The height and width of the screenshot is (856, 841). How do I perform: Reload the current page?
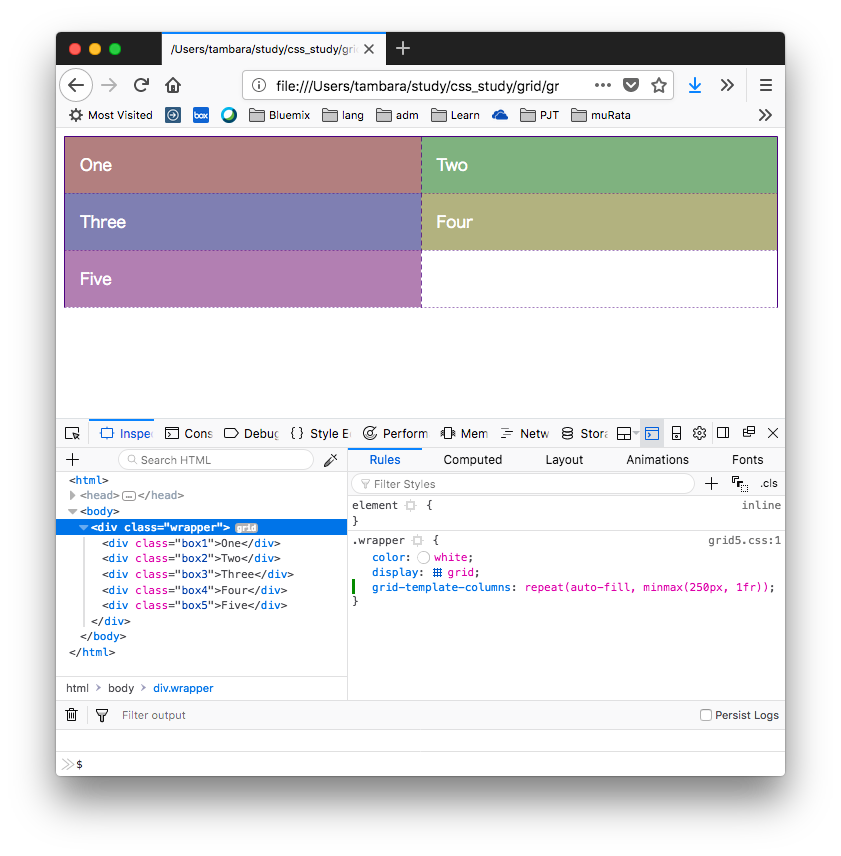coord(141,85)
